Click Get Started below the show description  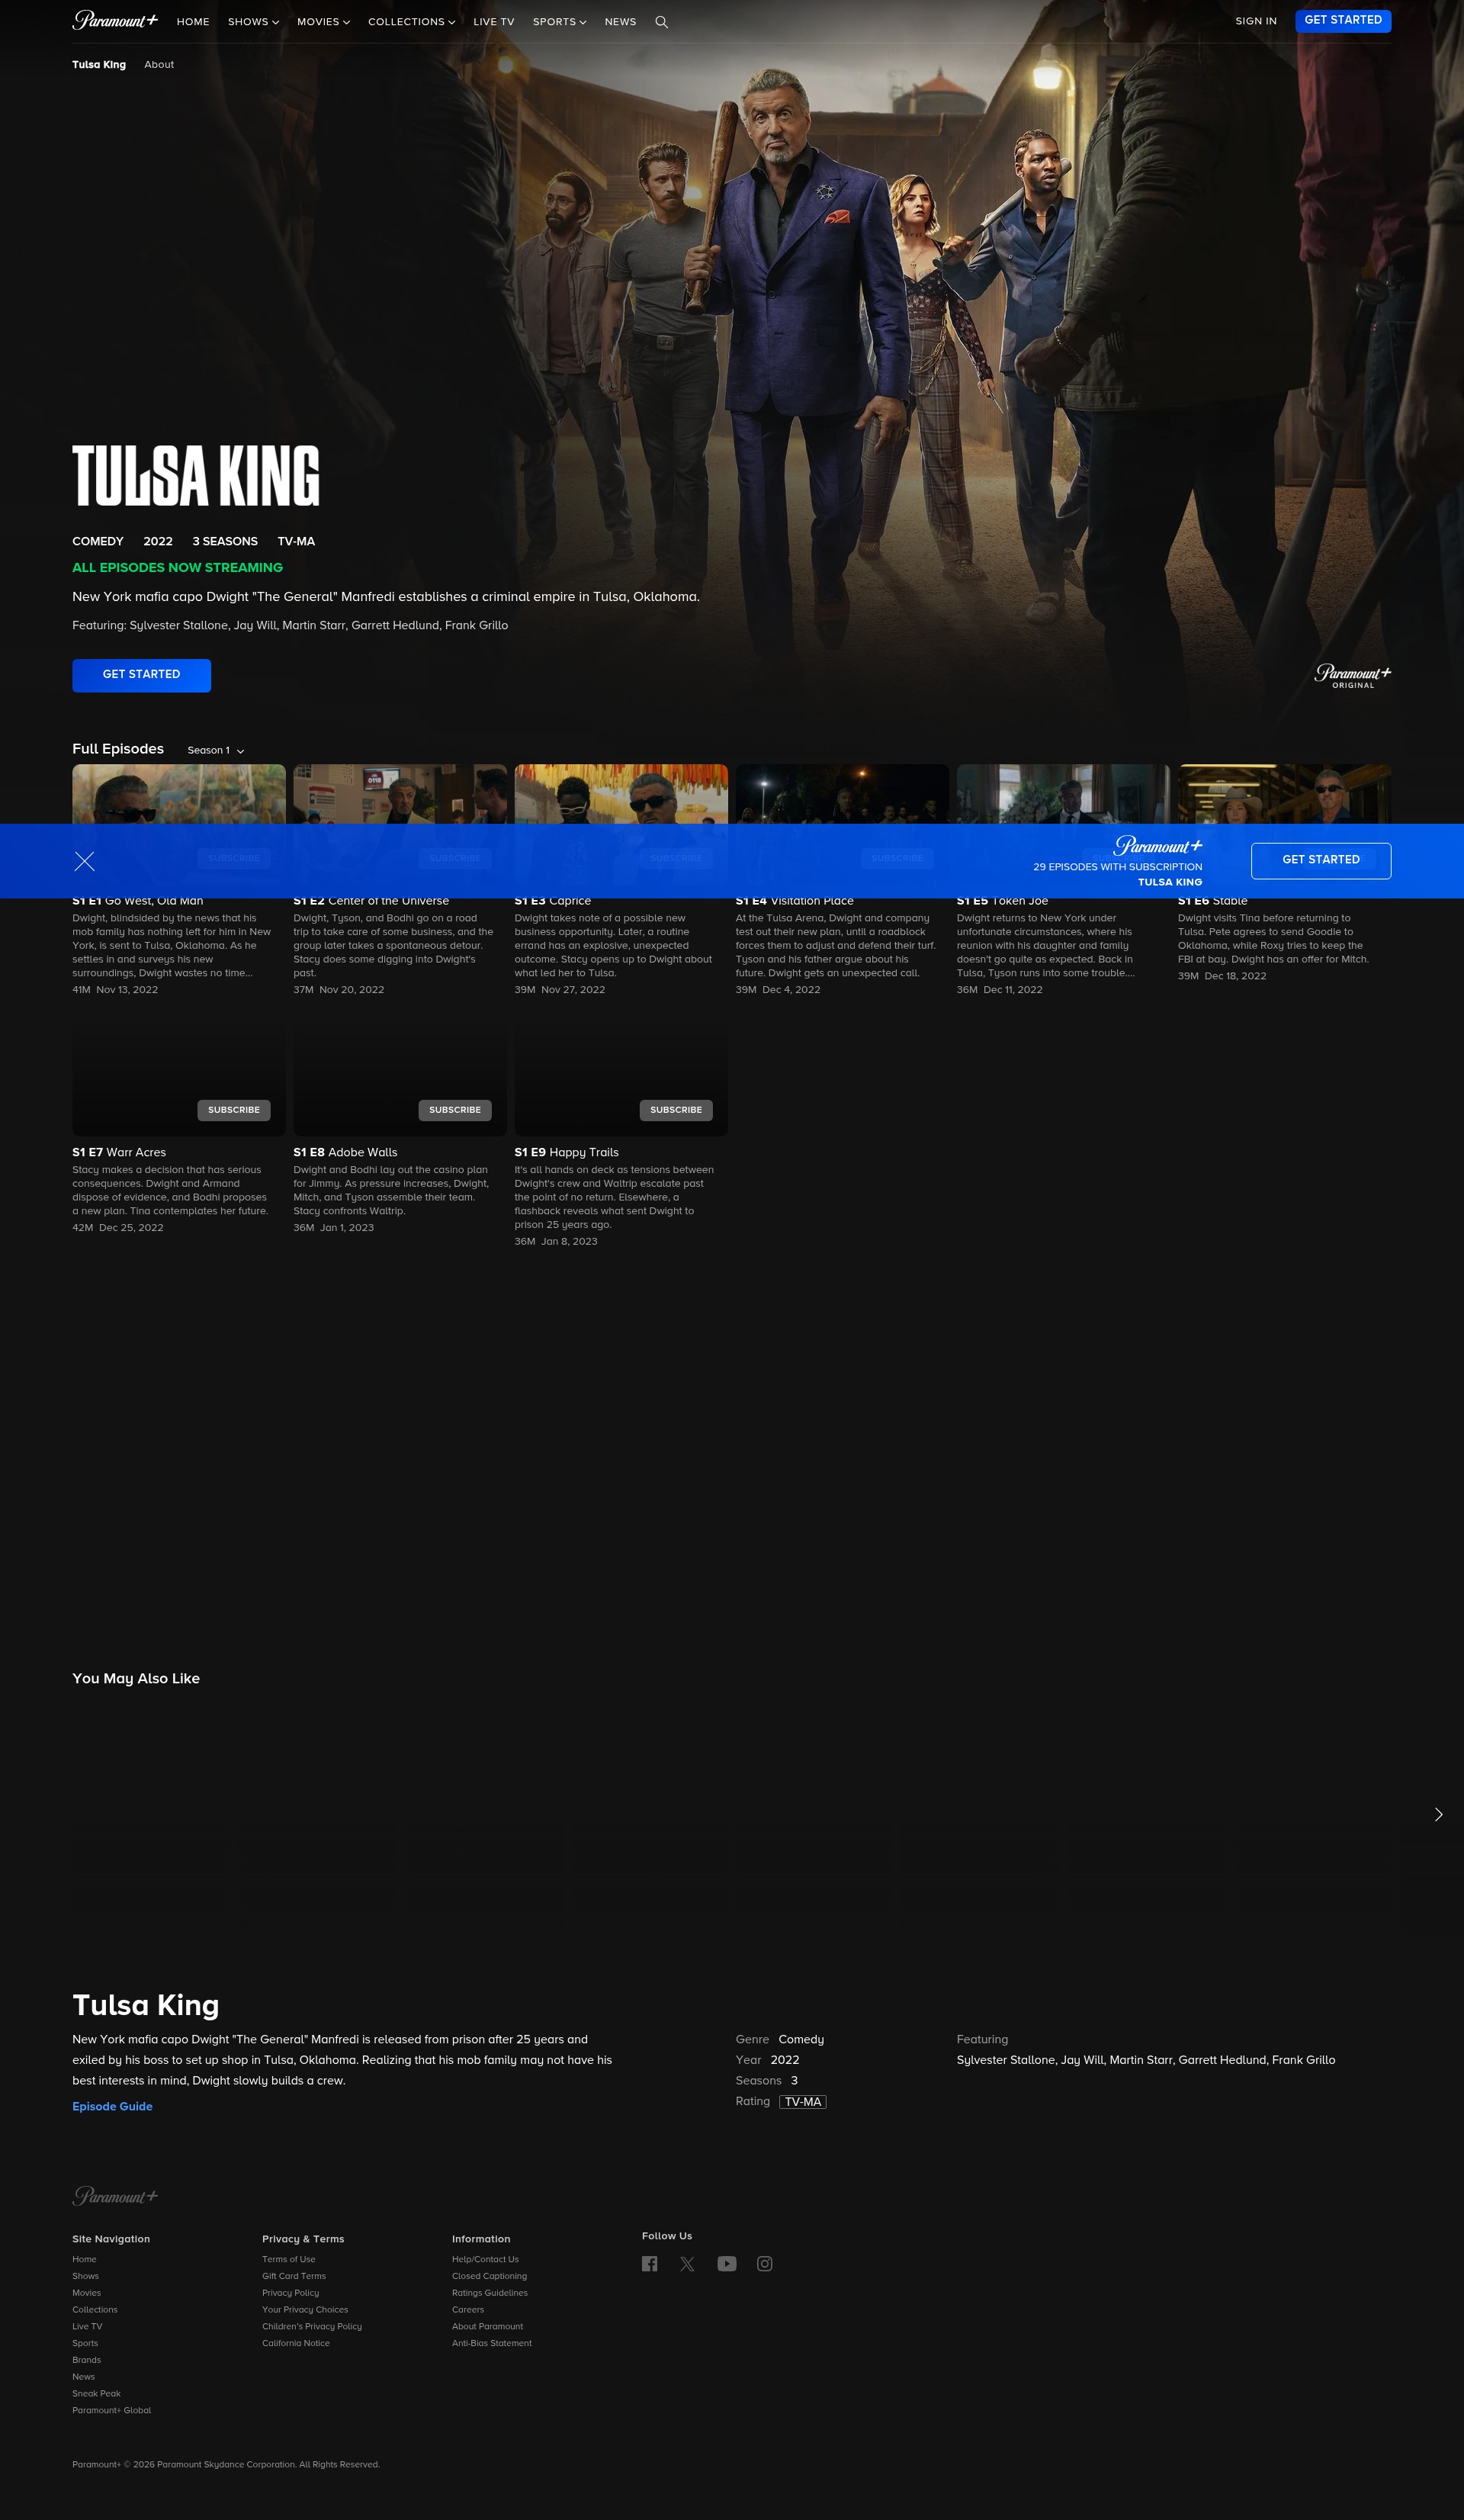pyautogui.click(x=141, y=675)
